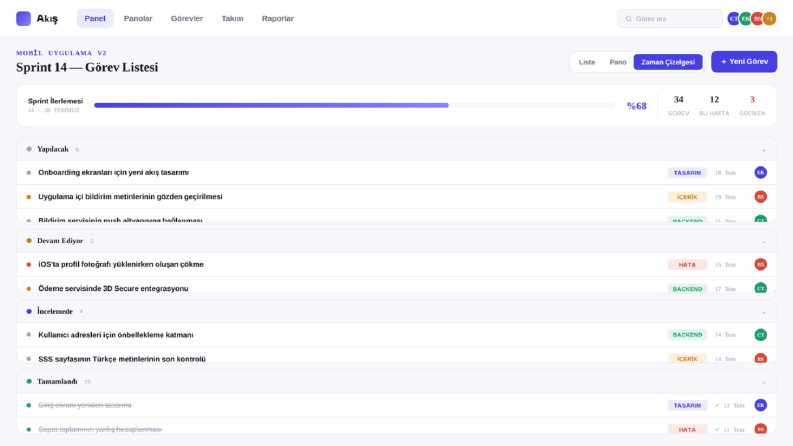Click the red 3 GECİKEN stat

pos(752,106)
